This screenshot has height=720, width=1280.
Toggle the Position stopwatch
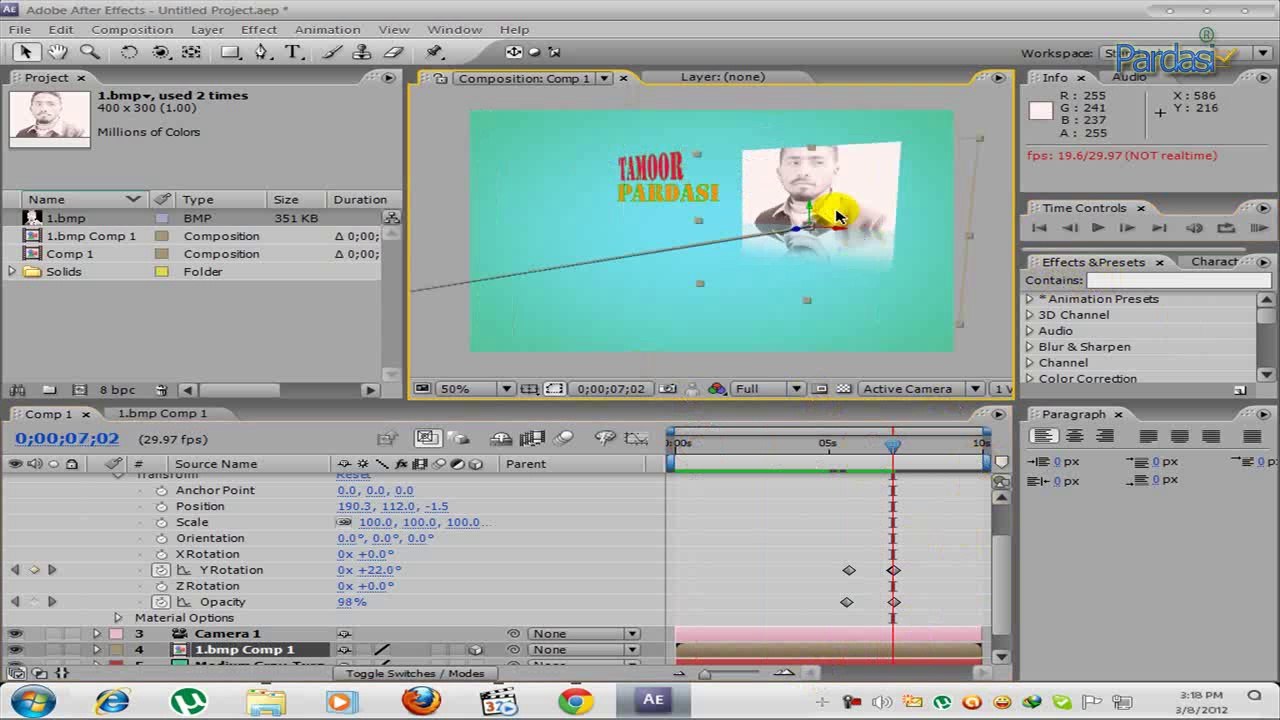[x=161, y=506]
